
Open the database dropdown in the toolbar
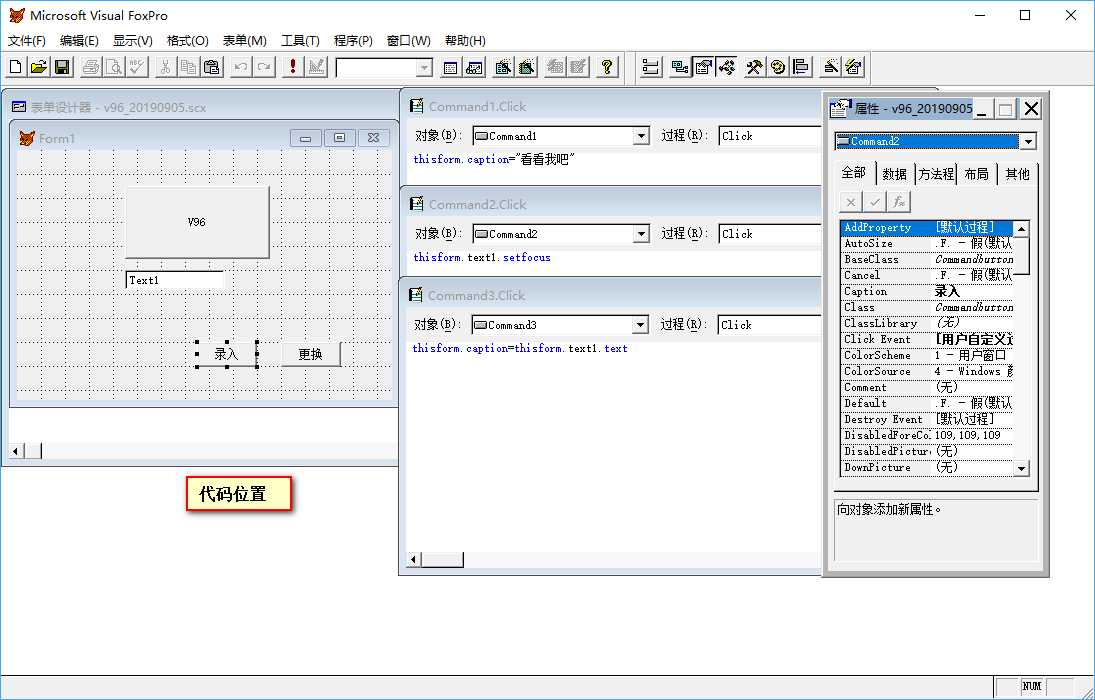424,68
